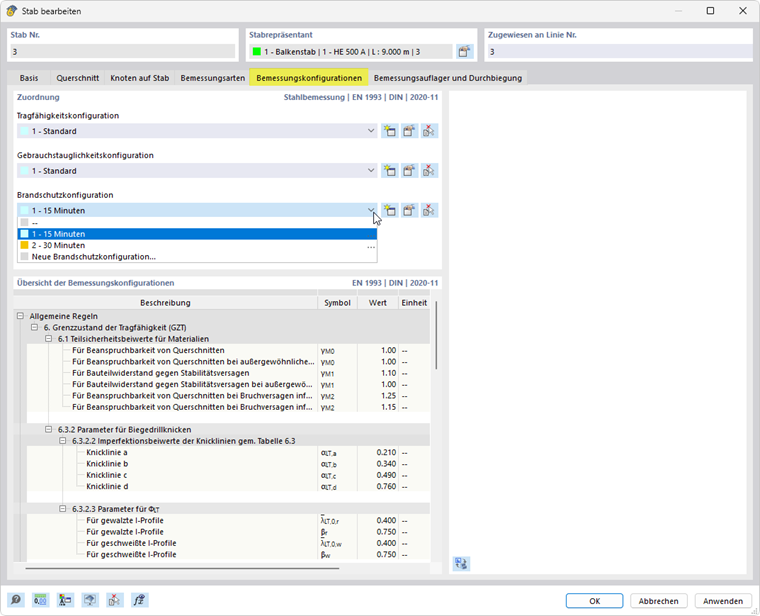Click the Wert column header

378,302
